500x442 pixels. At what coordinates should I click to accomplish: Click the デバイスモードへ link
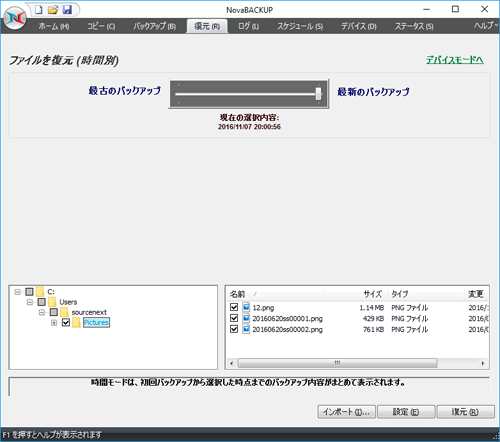pos(455,60)
